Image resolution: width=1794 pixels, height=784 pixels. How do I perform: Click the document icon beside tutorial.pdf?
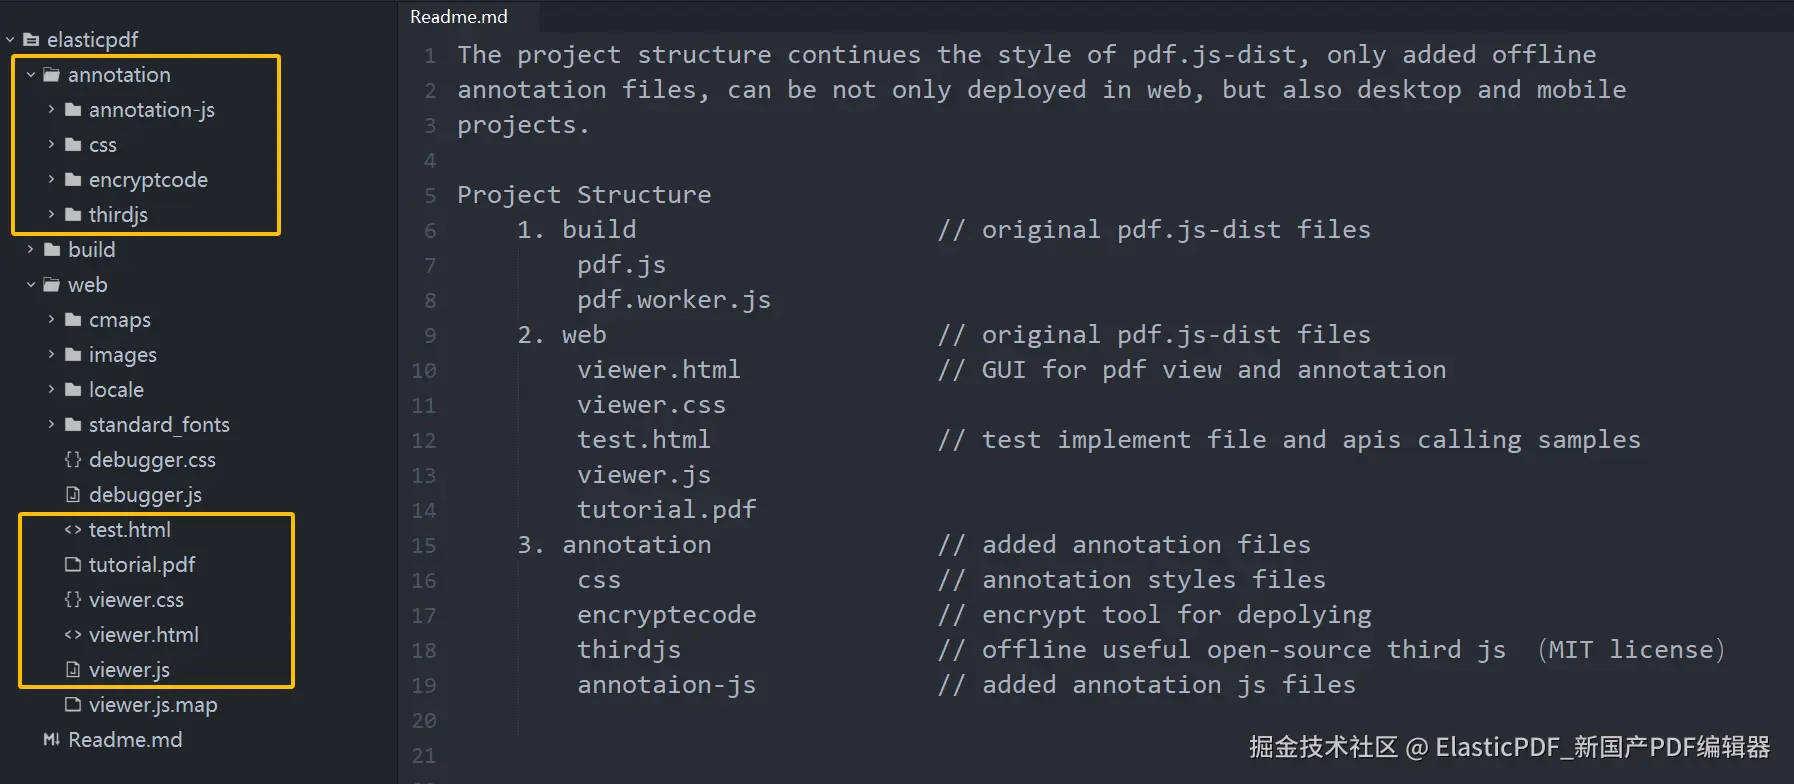point(72,564)
